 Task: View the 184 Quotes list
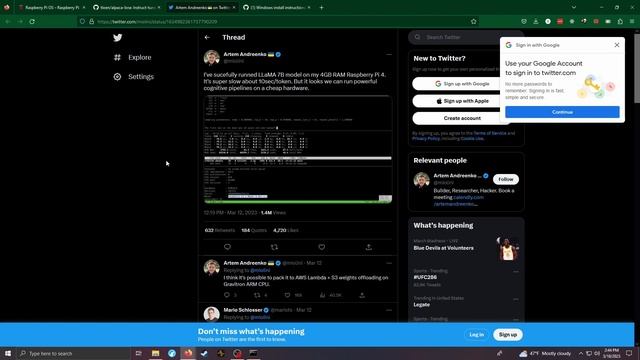coord(253,230)
